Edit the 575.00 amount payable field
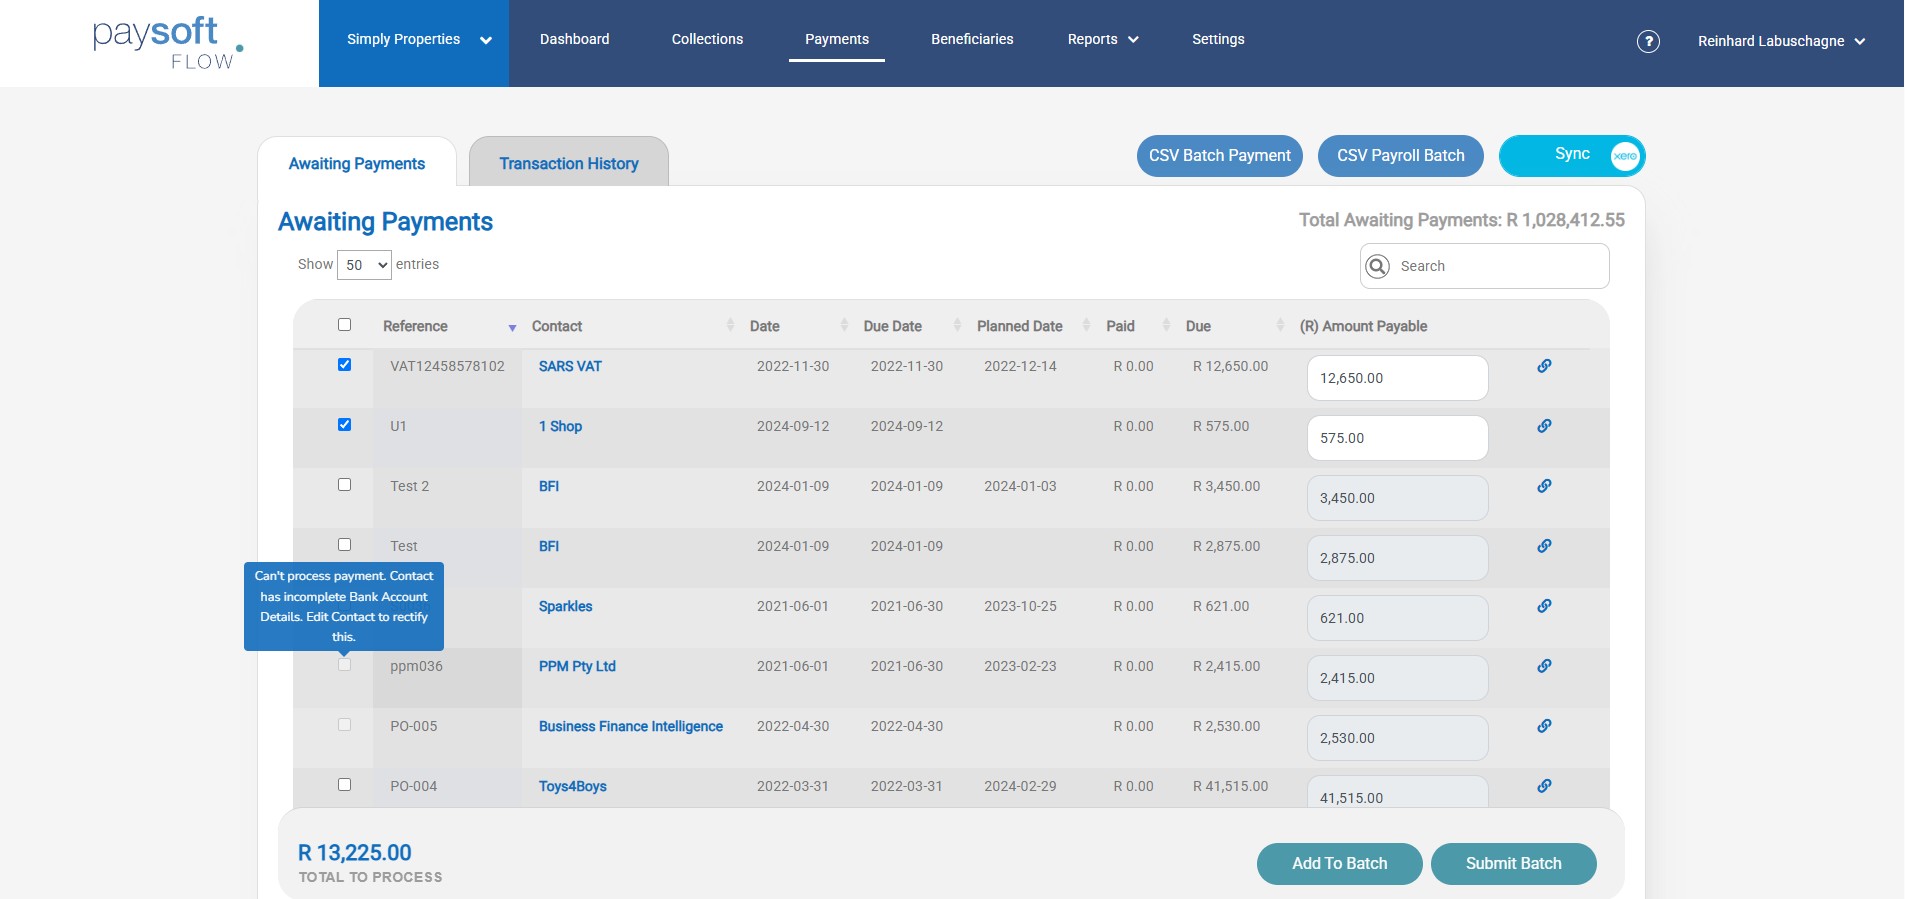Screen dimensions: 1905x899 pyautogui.click(x=1398, y=438)
